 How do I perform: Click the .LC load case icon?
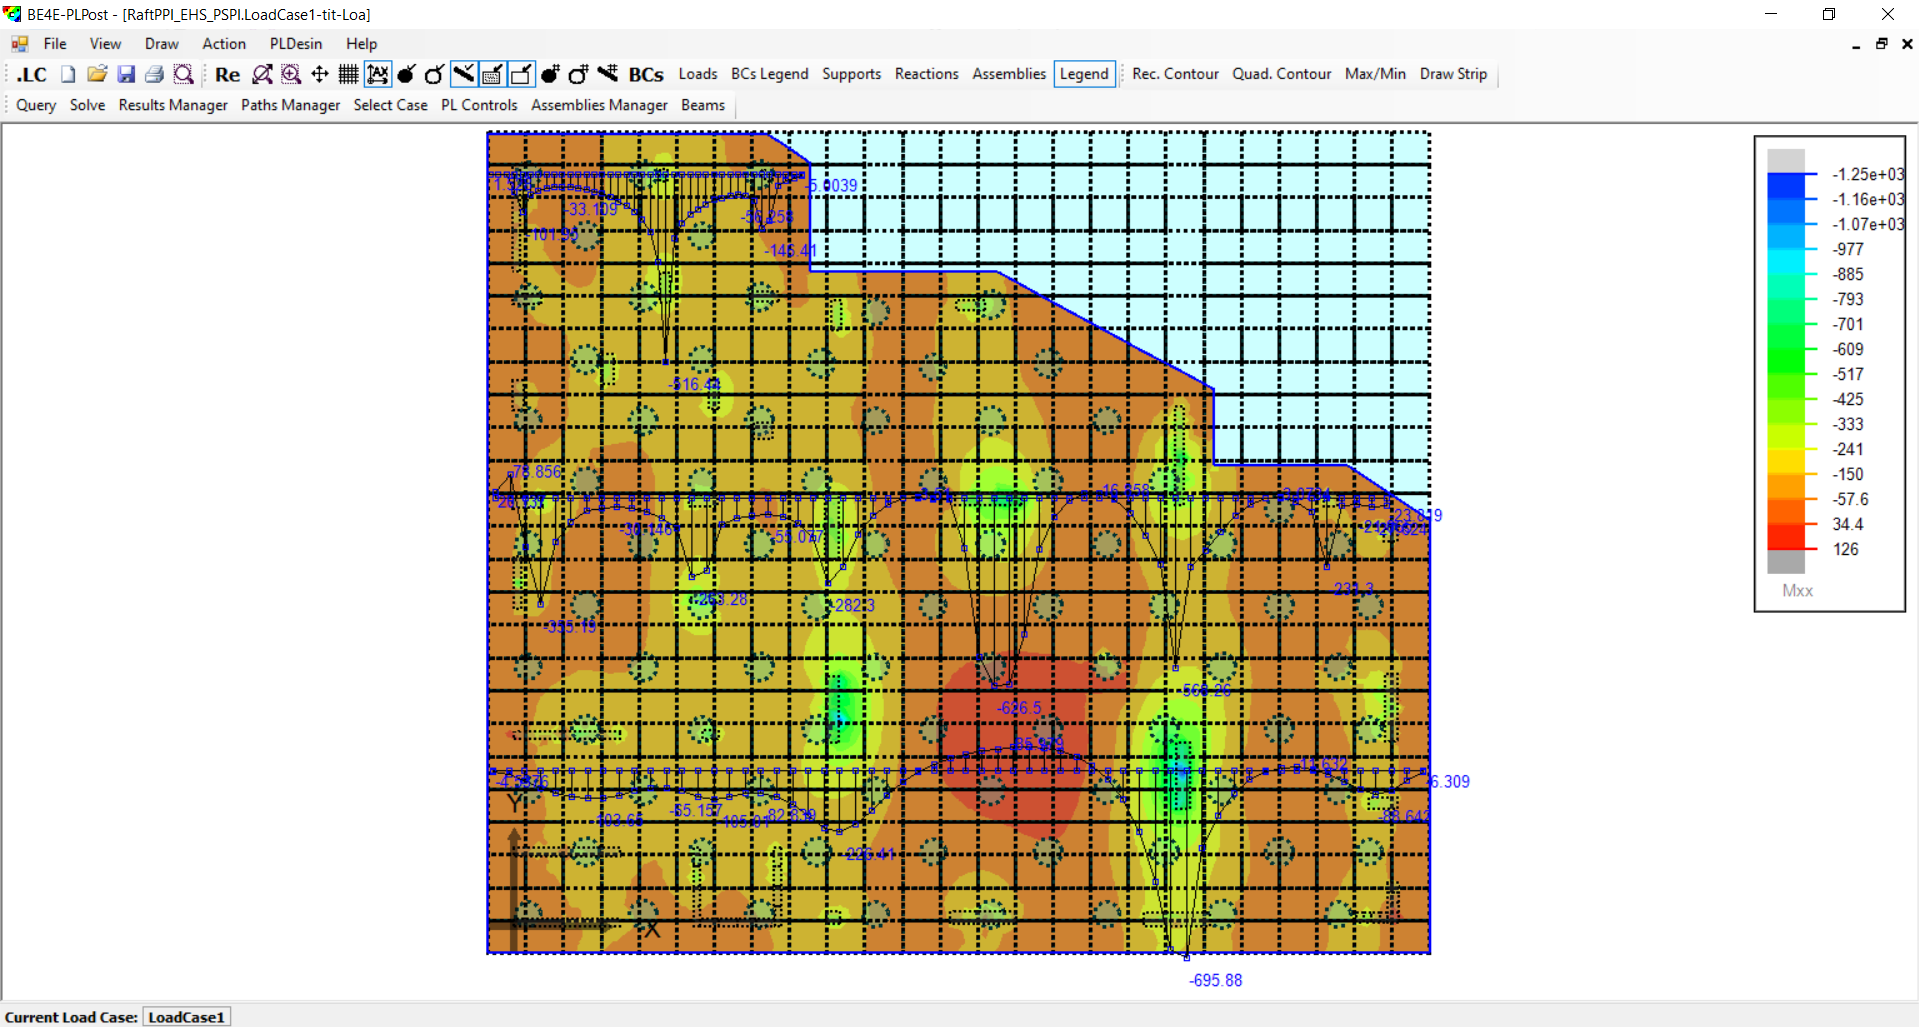tap(32, 74)
